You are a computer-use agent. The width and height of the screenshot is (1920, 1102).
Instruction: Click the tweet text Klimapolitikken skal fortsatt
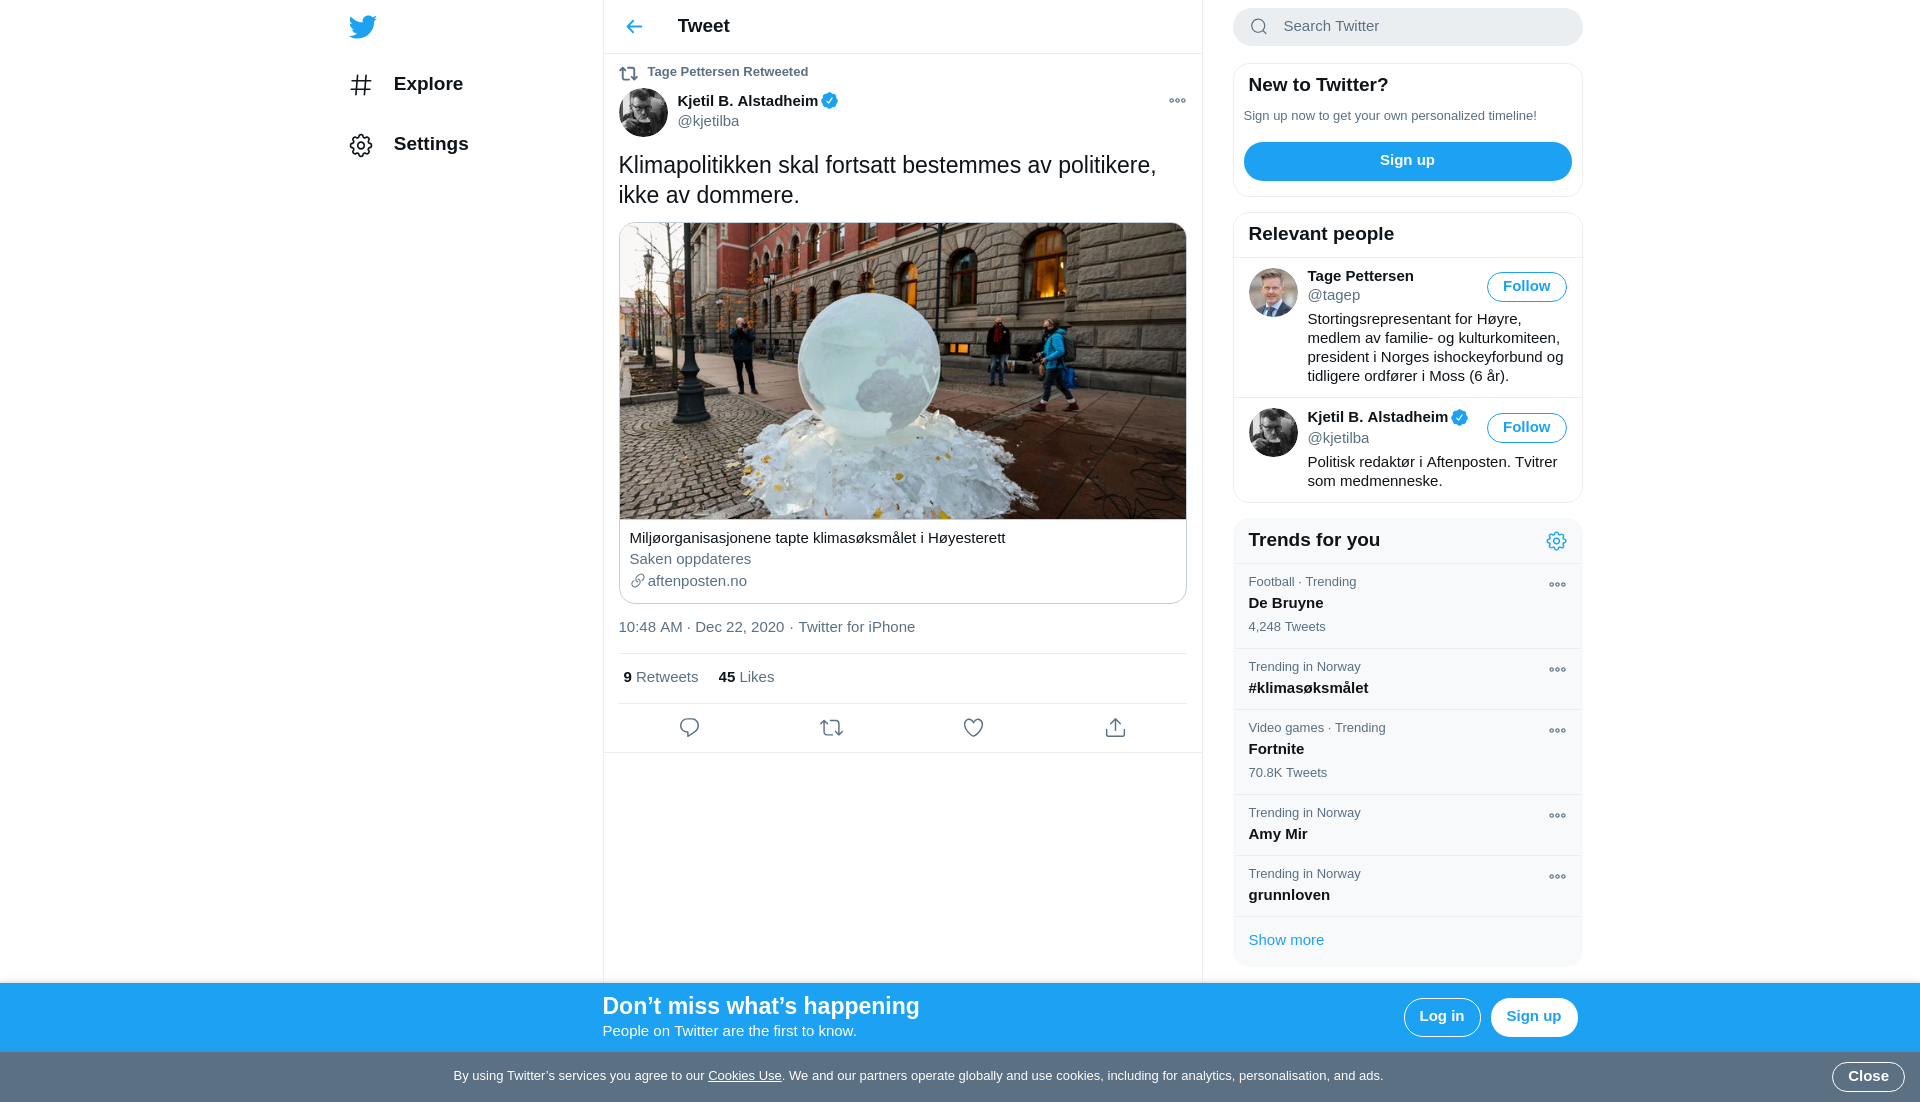[887, 180]
